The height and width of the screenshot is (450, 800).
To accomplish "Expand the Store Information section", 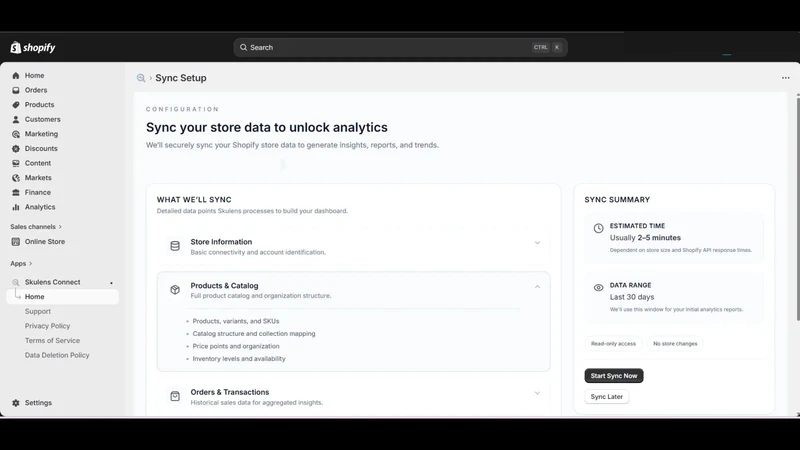I will click(537, 243).
